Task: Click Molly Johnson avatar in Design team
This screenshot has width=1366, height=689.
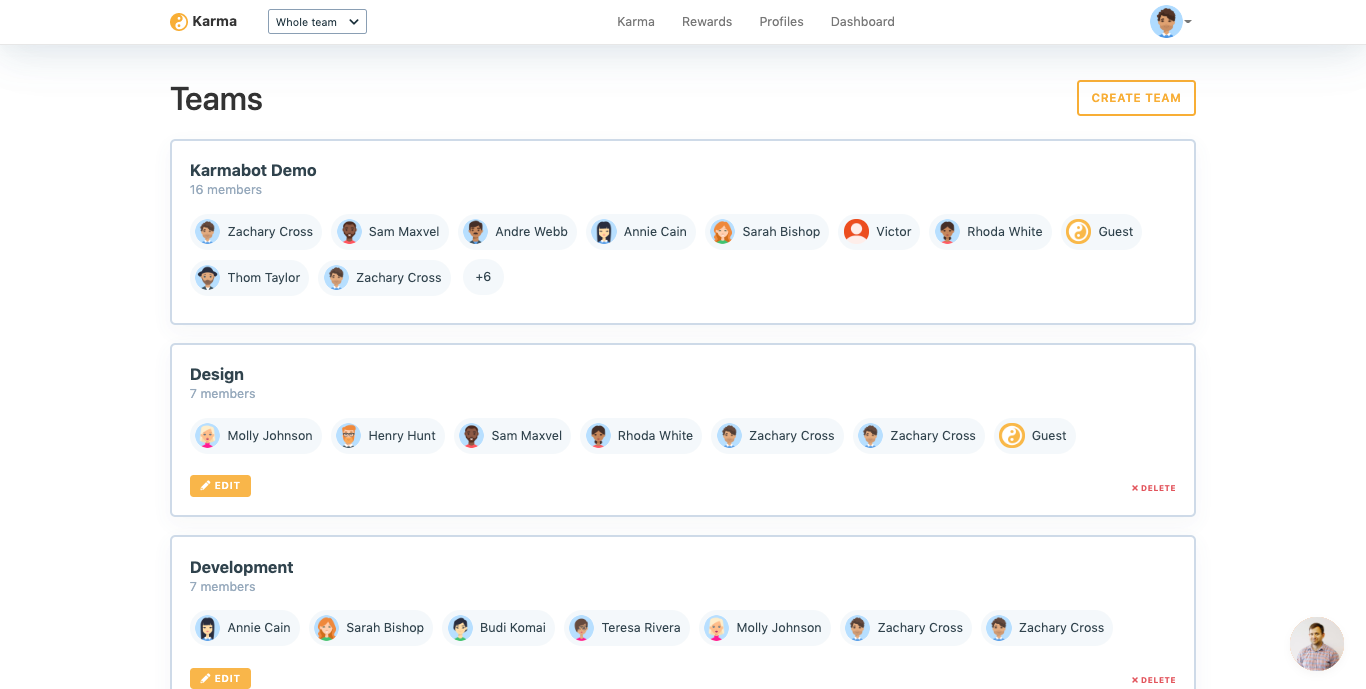Action: point(208,436)
